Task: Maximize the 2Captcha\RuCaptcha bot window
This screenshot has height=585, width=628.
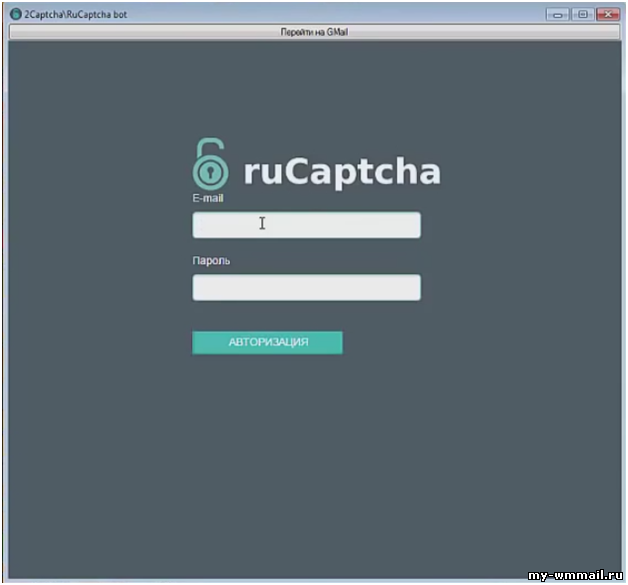Action: coord(583,15)
